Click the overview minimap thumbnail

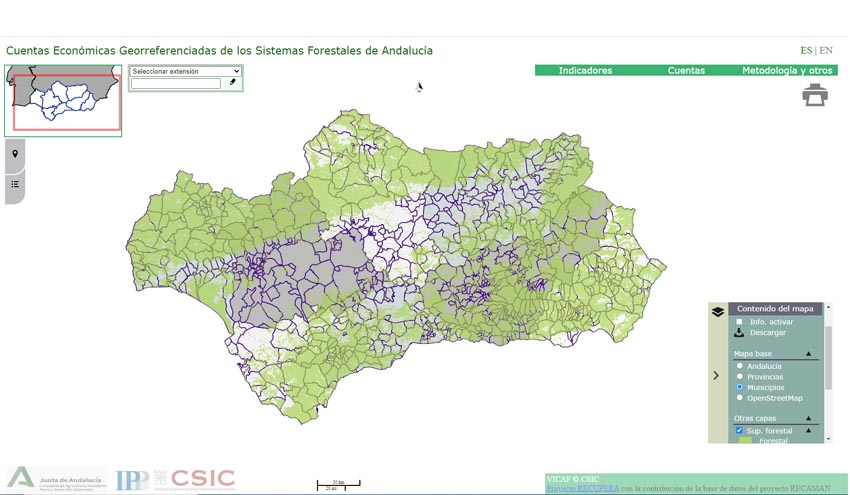(x=63, y=101)
